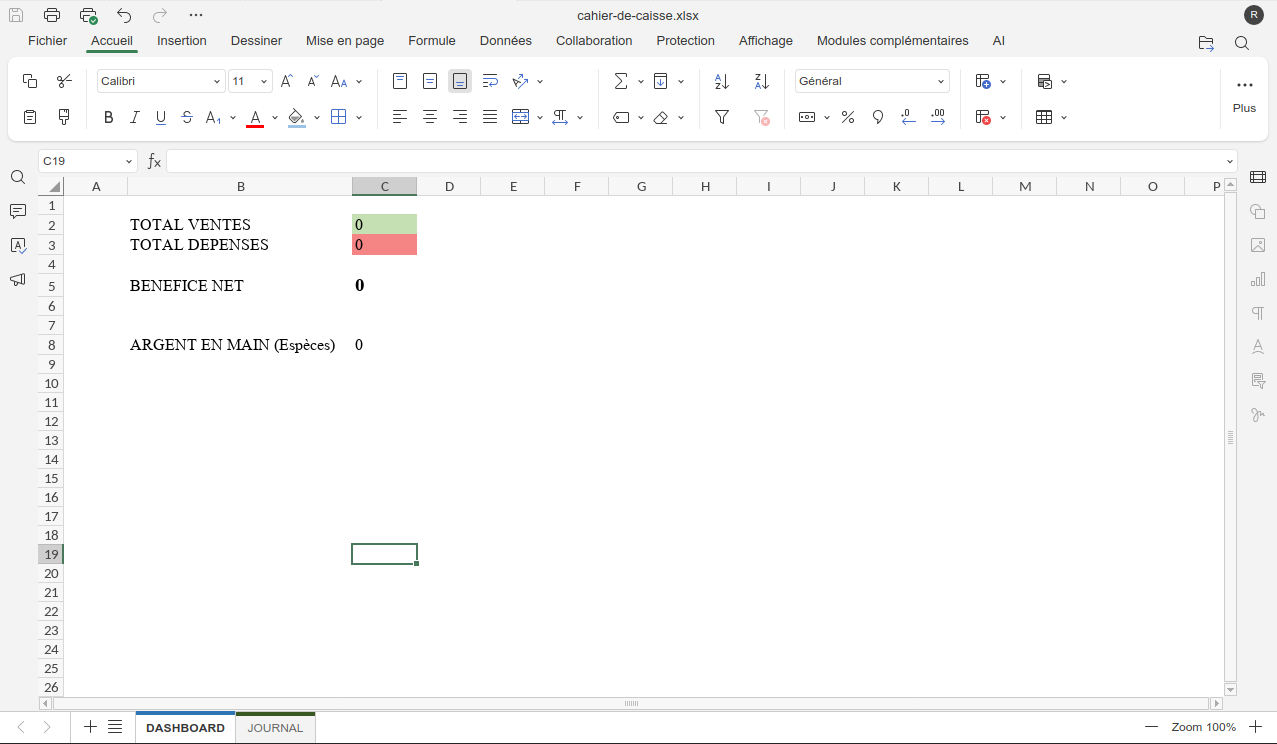
Task: Zoom out with the minus button
Action: [x=1152, y=727]
